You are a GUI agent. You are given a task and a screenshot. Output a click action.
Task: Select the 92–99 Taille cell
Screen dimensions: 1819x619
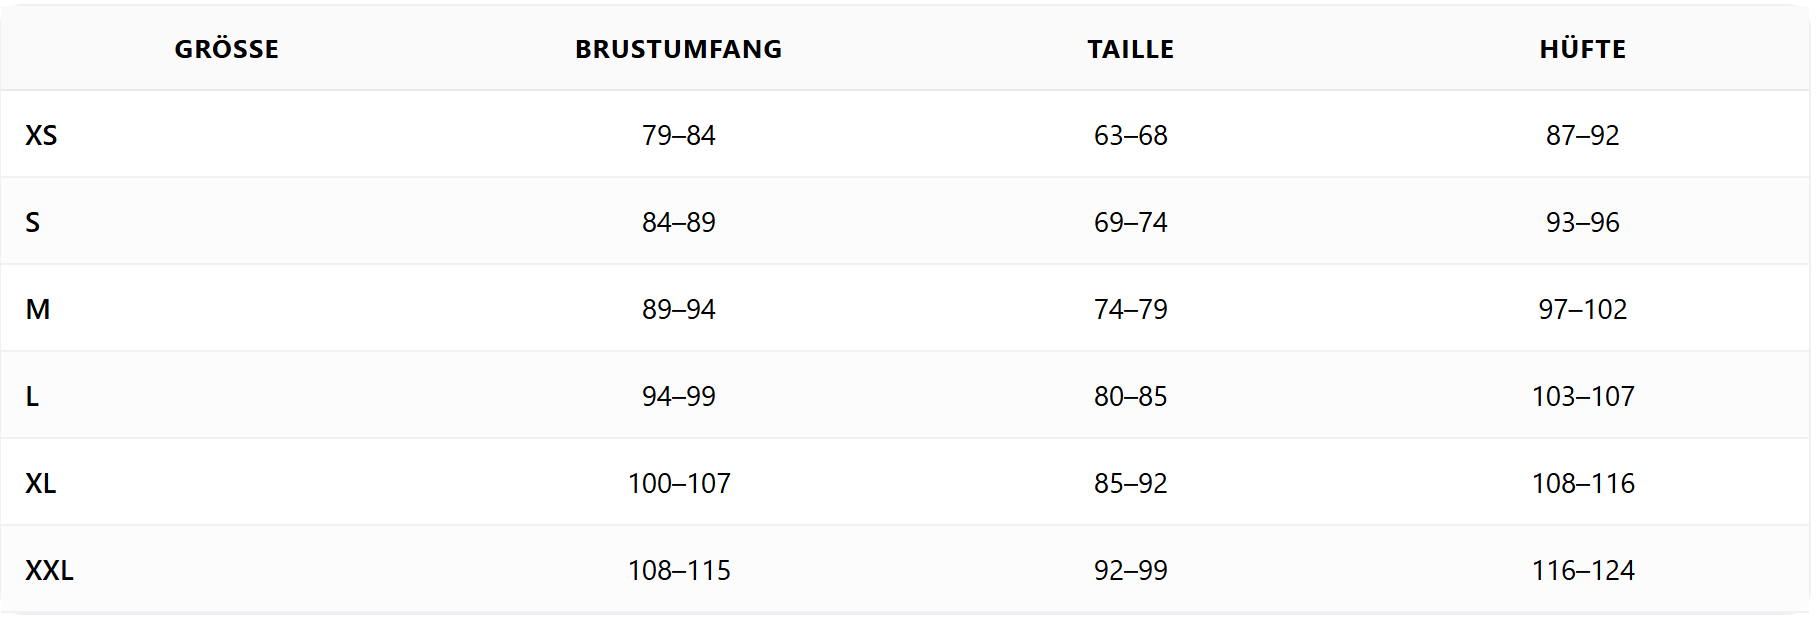tap(1130, 570)
